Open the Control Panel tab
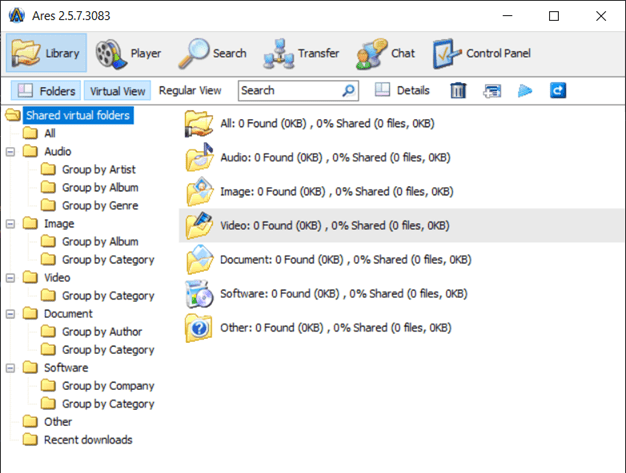 point(482,53)
